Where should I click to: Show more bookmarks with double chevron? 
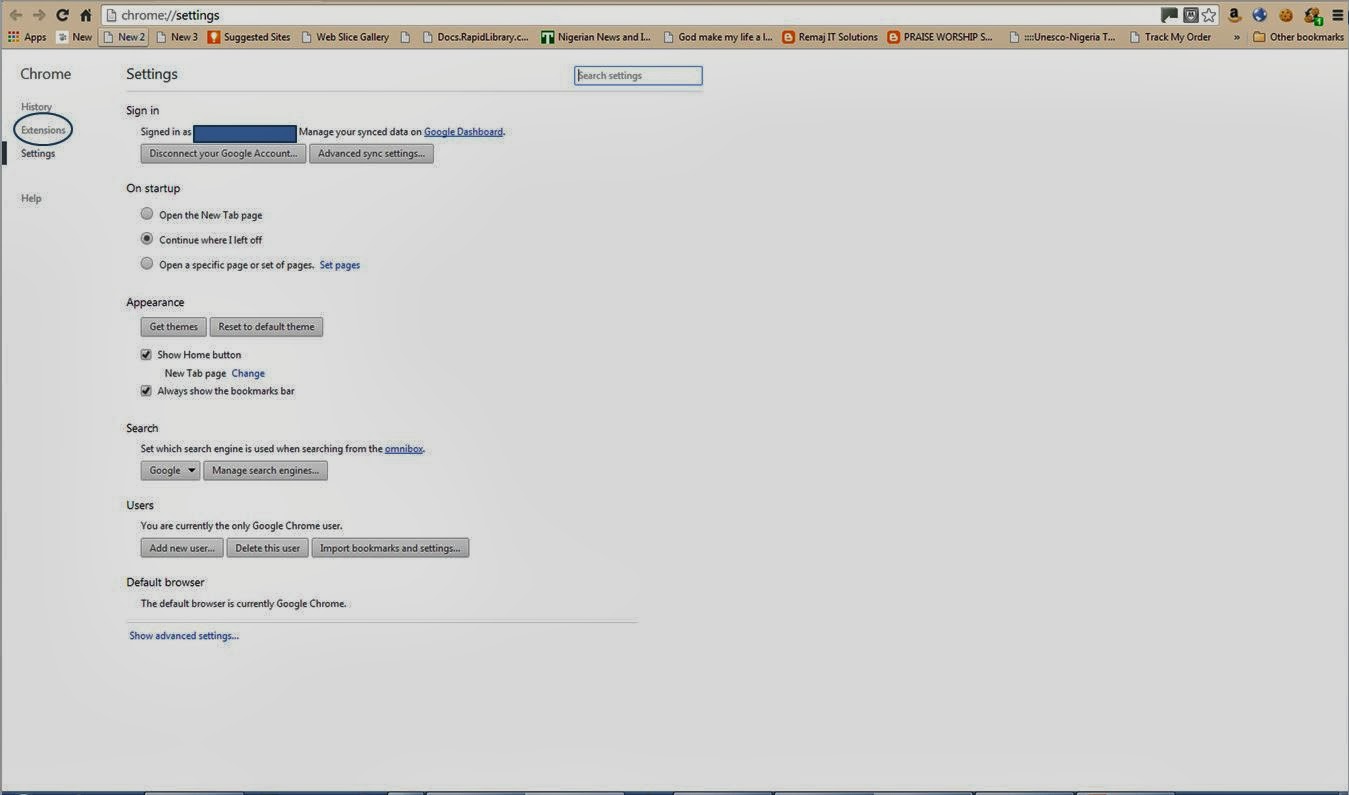(x=1237, y=37)
